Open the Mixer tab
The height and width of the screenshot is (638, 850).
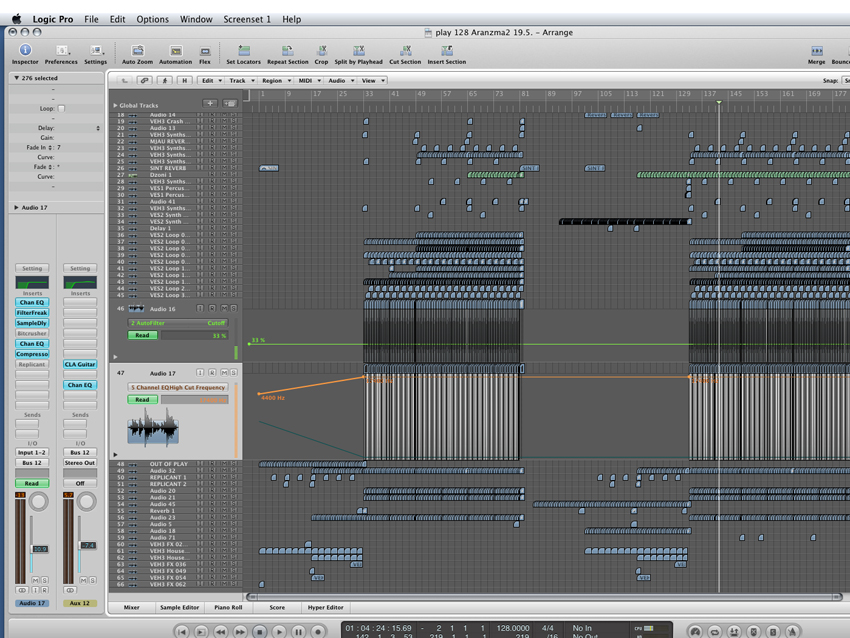pos(132,607)
